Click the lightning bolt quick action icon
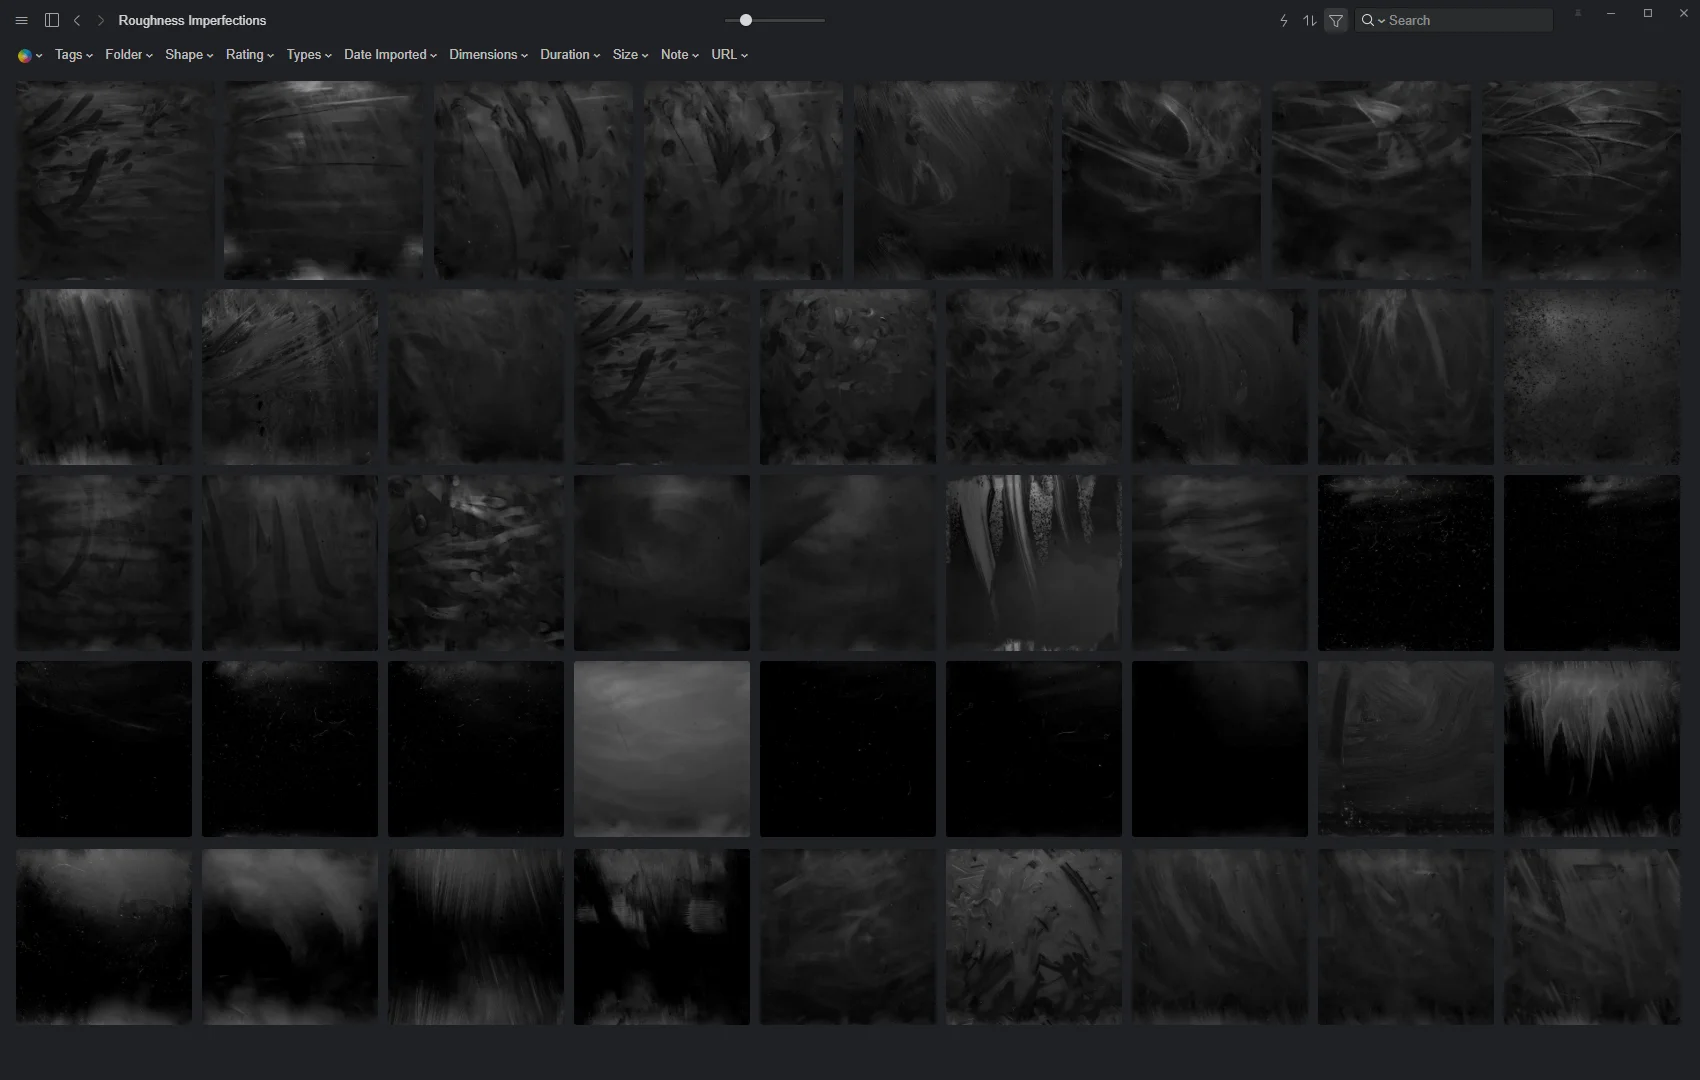The height and width of the screenshot is (1080, 1700). coord(1284,20)
